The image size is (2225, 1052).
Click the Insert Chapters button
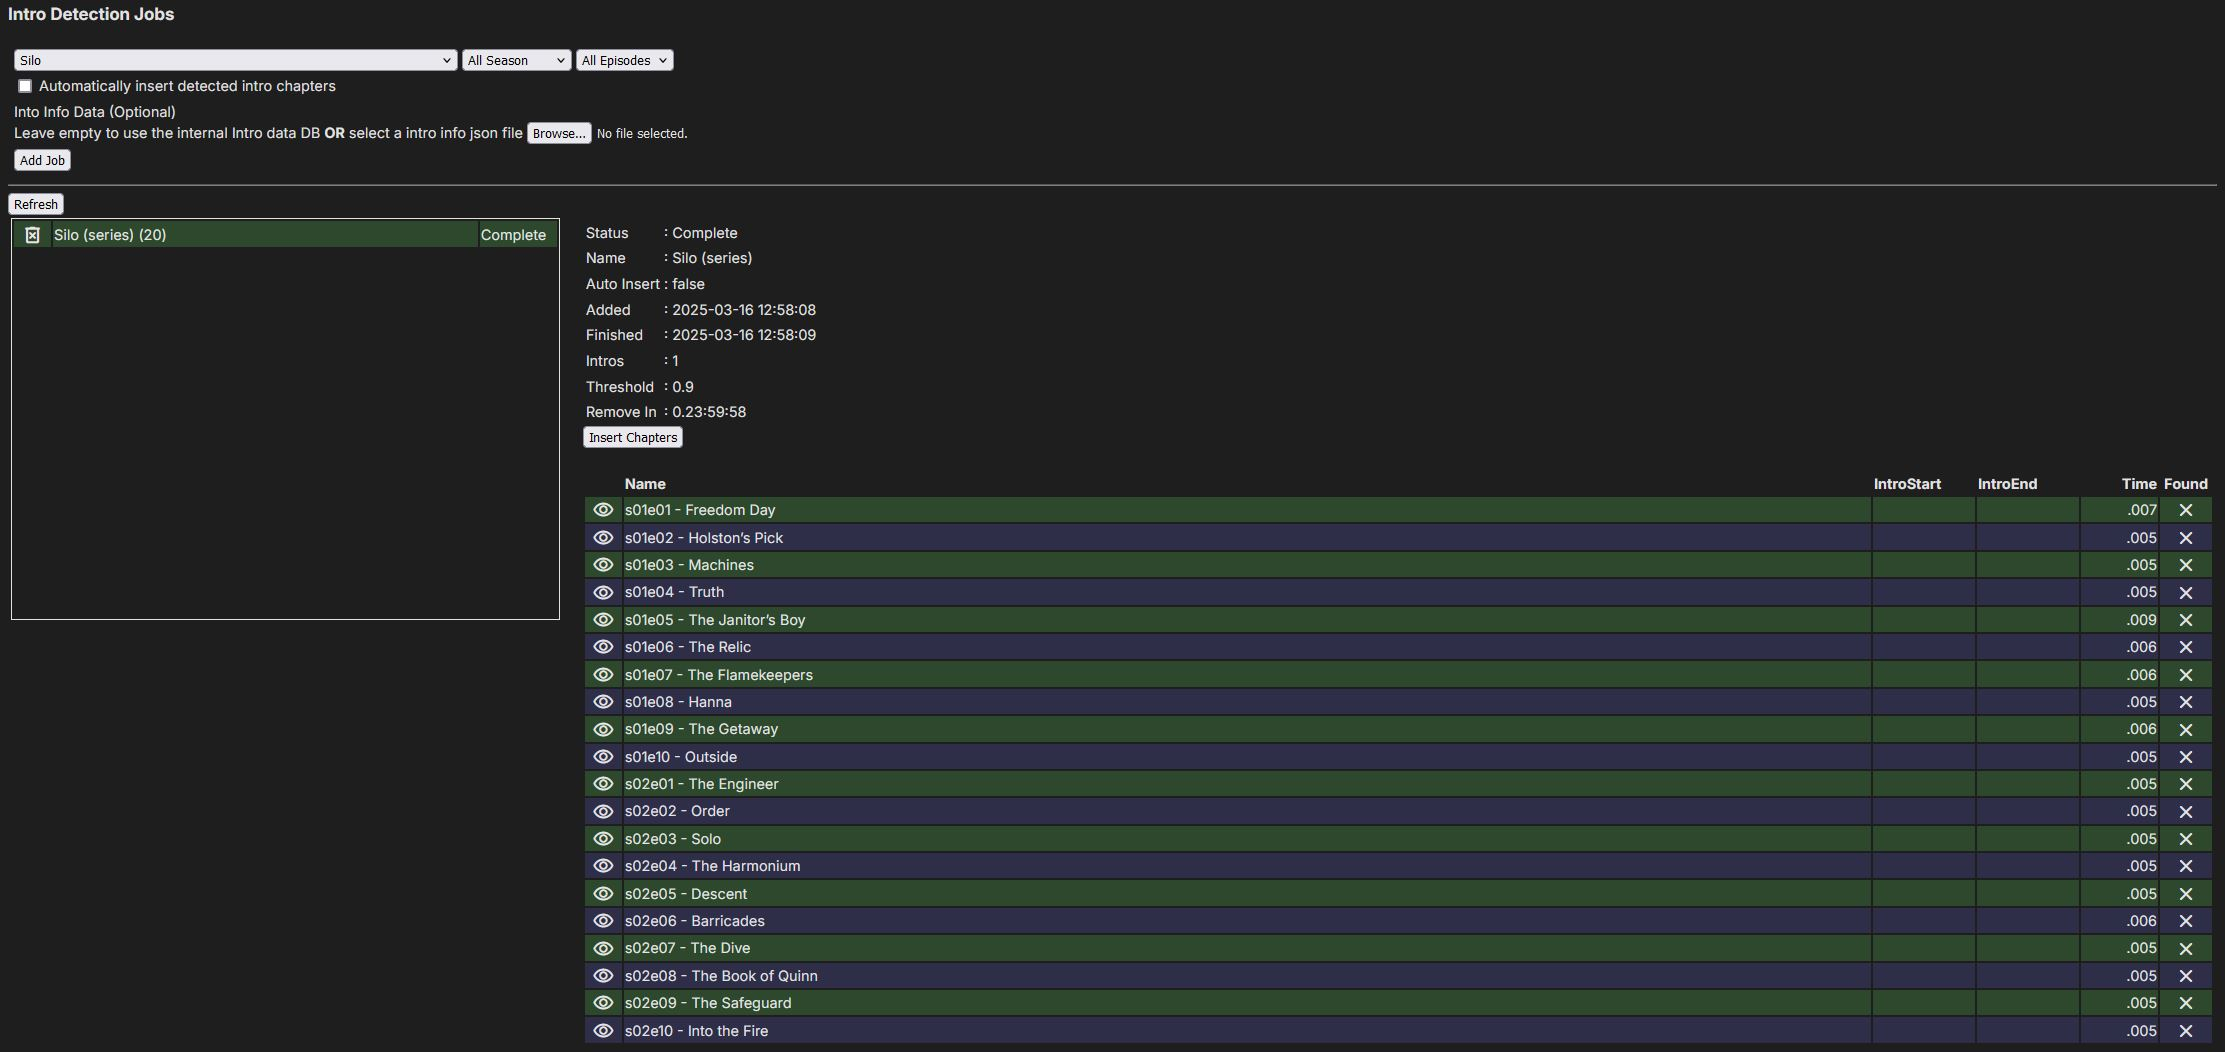pos(633,438)
